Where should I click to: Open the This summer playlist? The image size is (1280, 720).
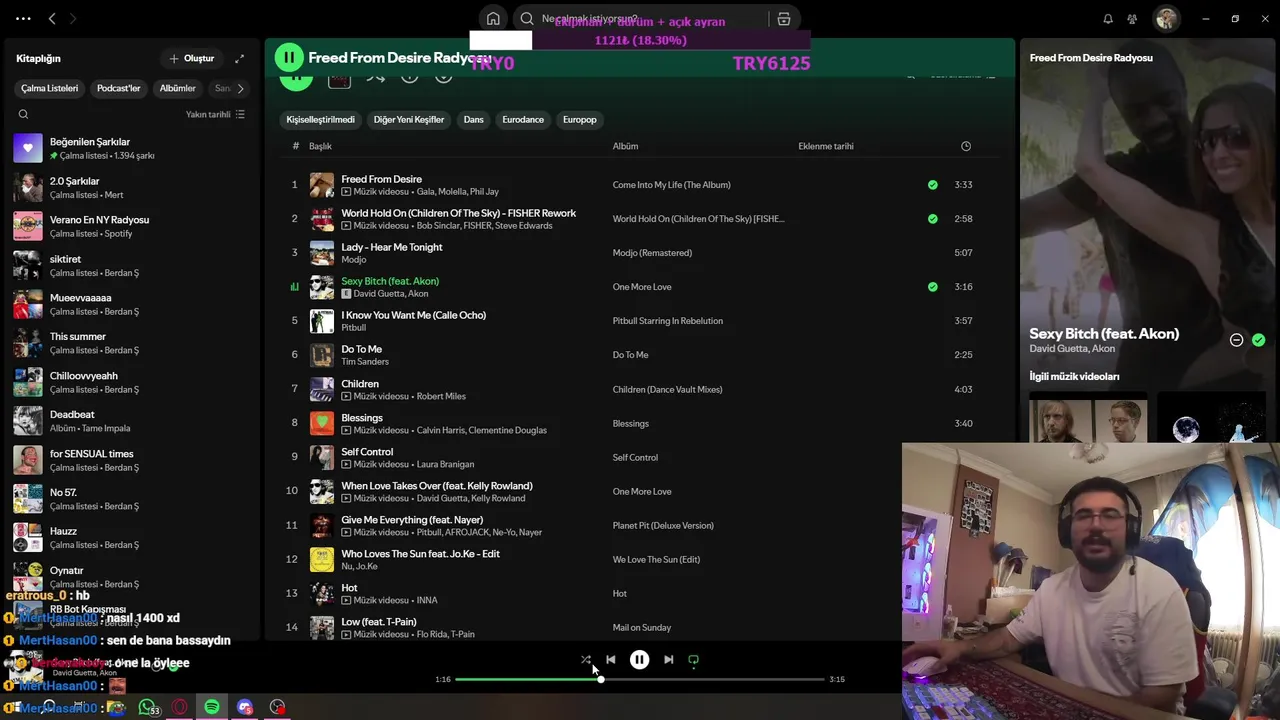coord(130,343)
